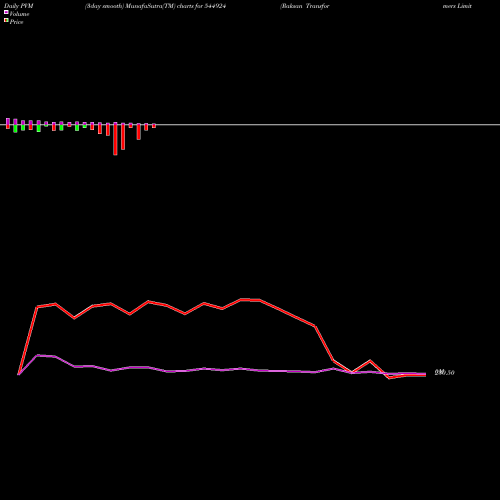This screenshot has height=500, width=500.
Task: Click the 'Price' legend label
Action: [x=16, y=22]
